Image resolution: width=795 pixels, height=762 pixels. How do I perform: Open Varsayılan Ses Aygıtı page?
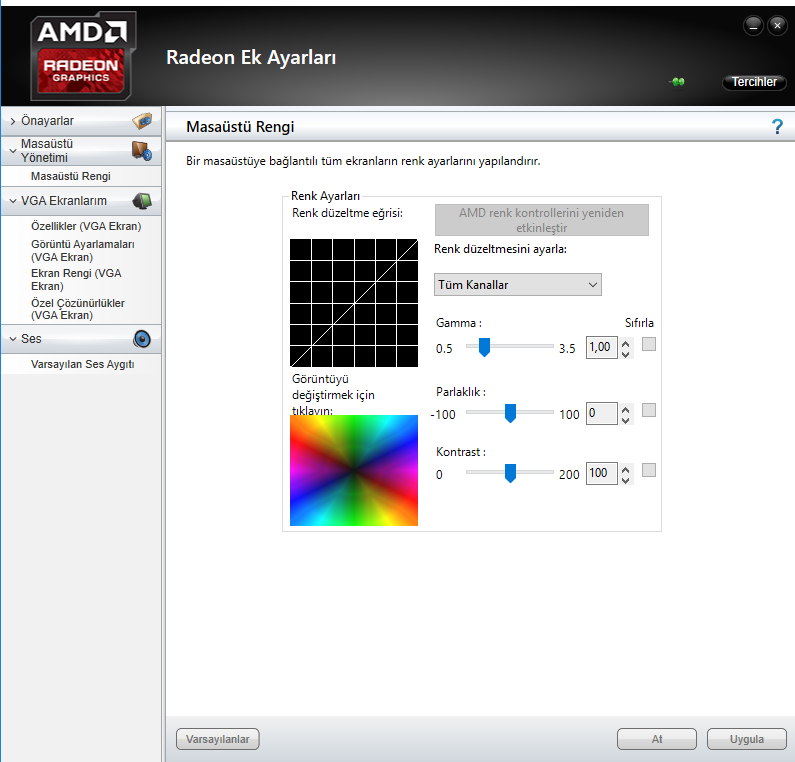[82, 365]
